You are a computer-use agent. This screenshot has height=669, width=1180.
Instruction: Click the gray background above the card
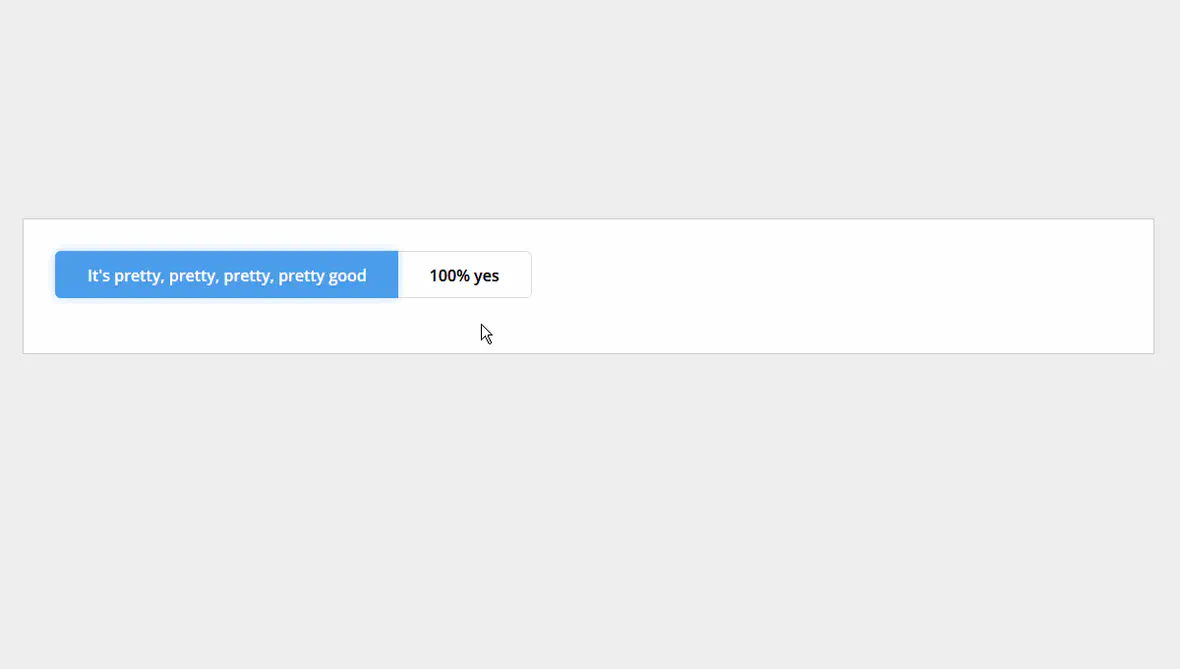pyautogui.click(x=590, y=109)
